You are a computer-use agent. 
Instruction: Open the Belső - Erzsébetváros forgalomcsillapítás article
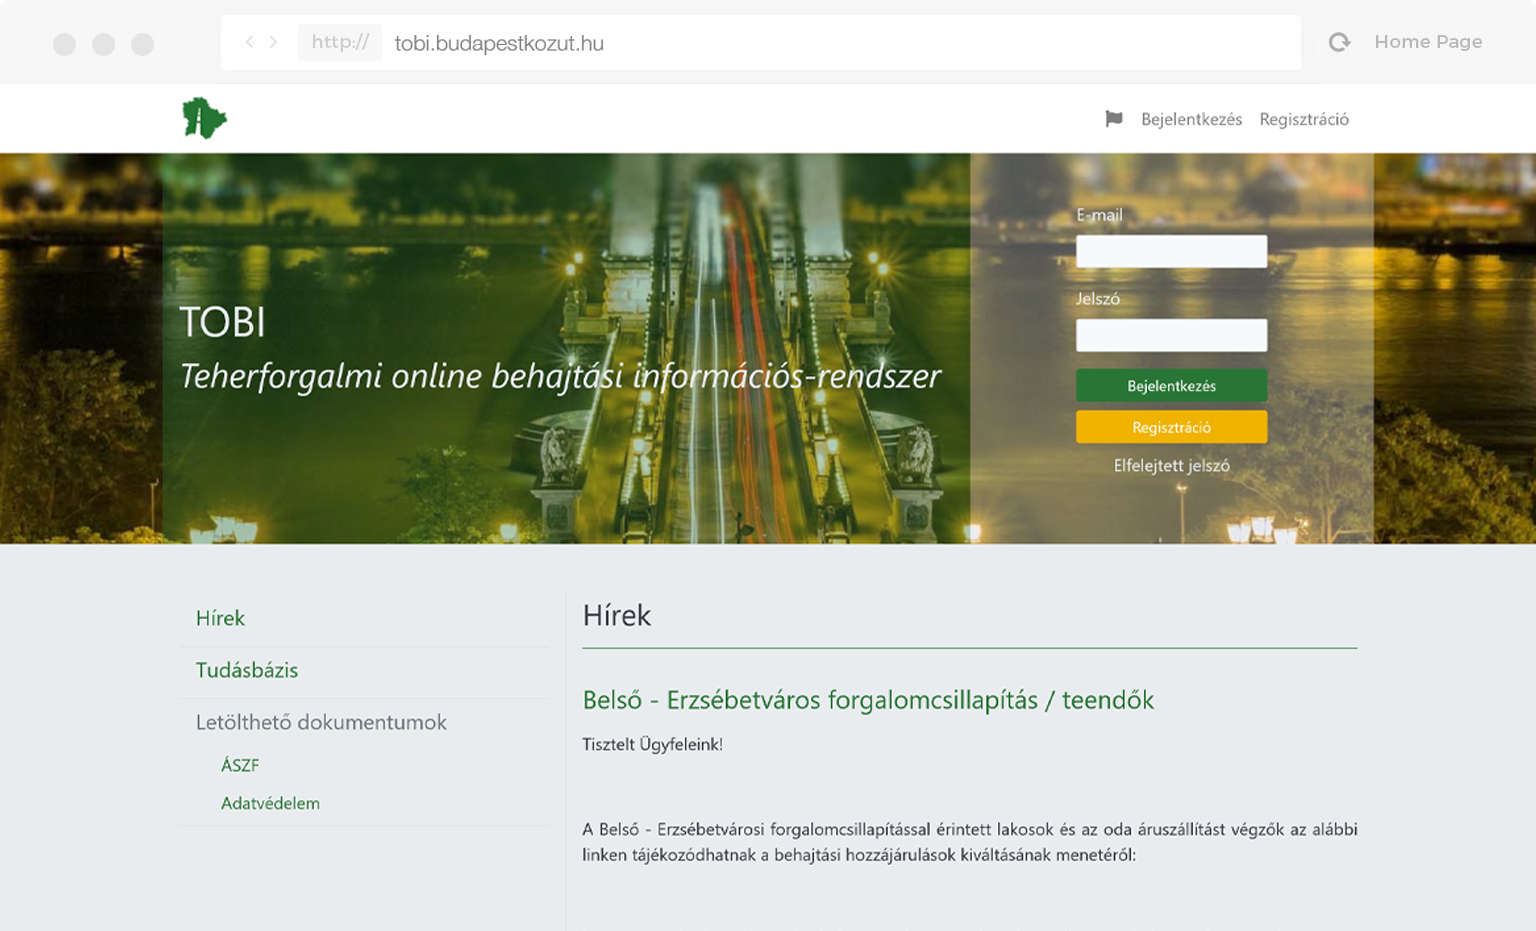(x=868, y=700)
